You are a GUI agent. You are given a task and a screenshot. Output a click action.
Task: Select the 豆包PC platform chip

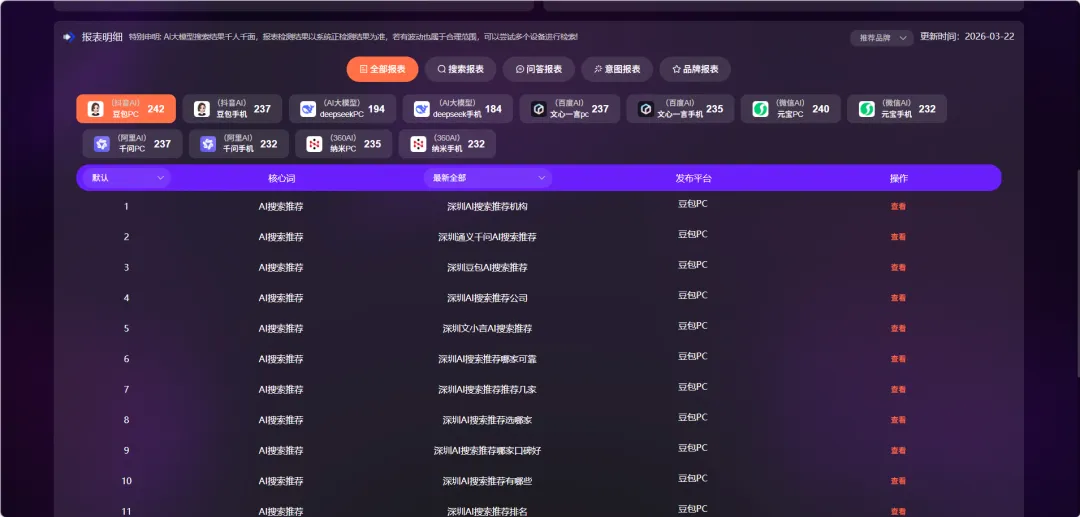[x=126, y=109]
